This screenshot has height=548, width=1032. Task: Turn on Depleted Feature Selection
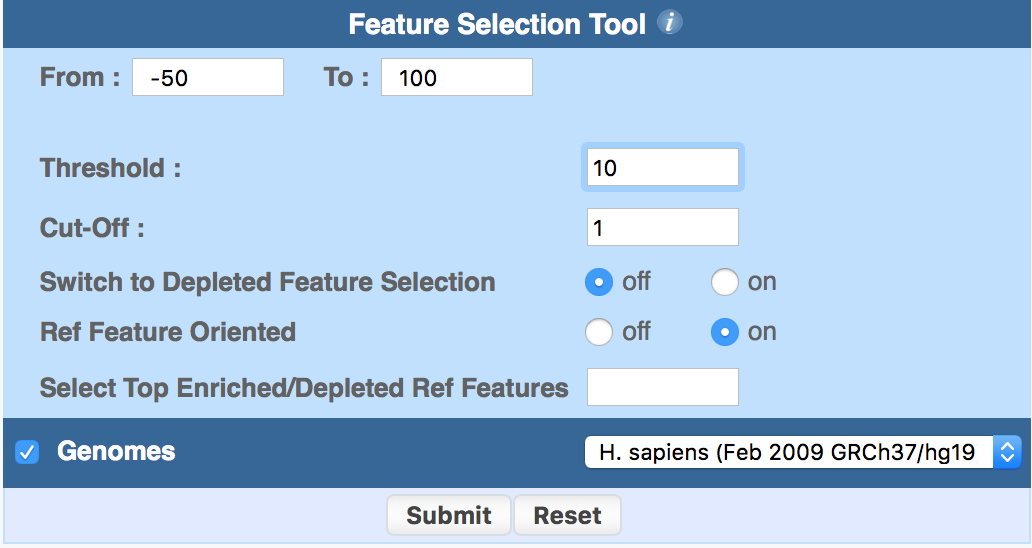725,283
